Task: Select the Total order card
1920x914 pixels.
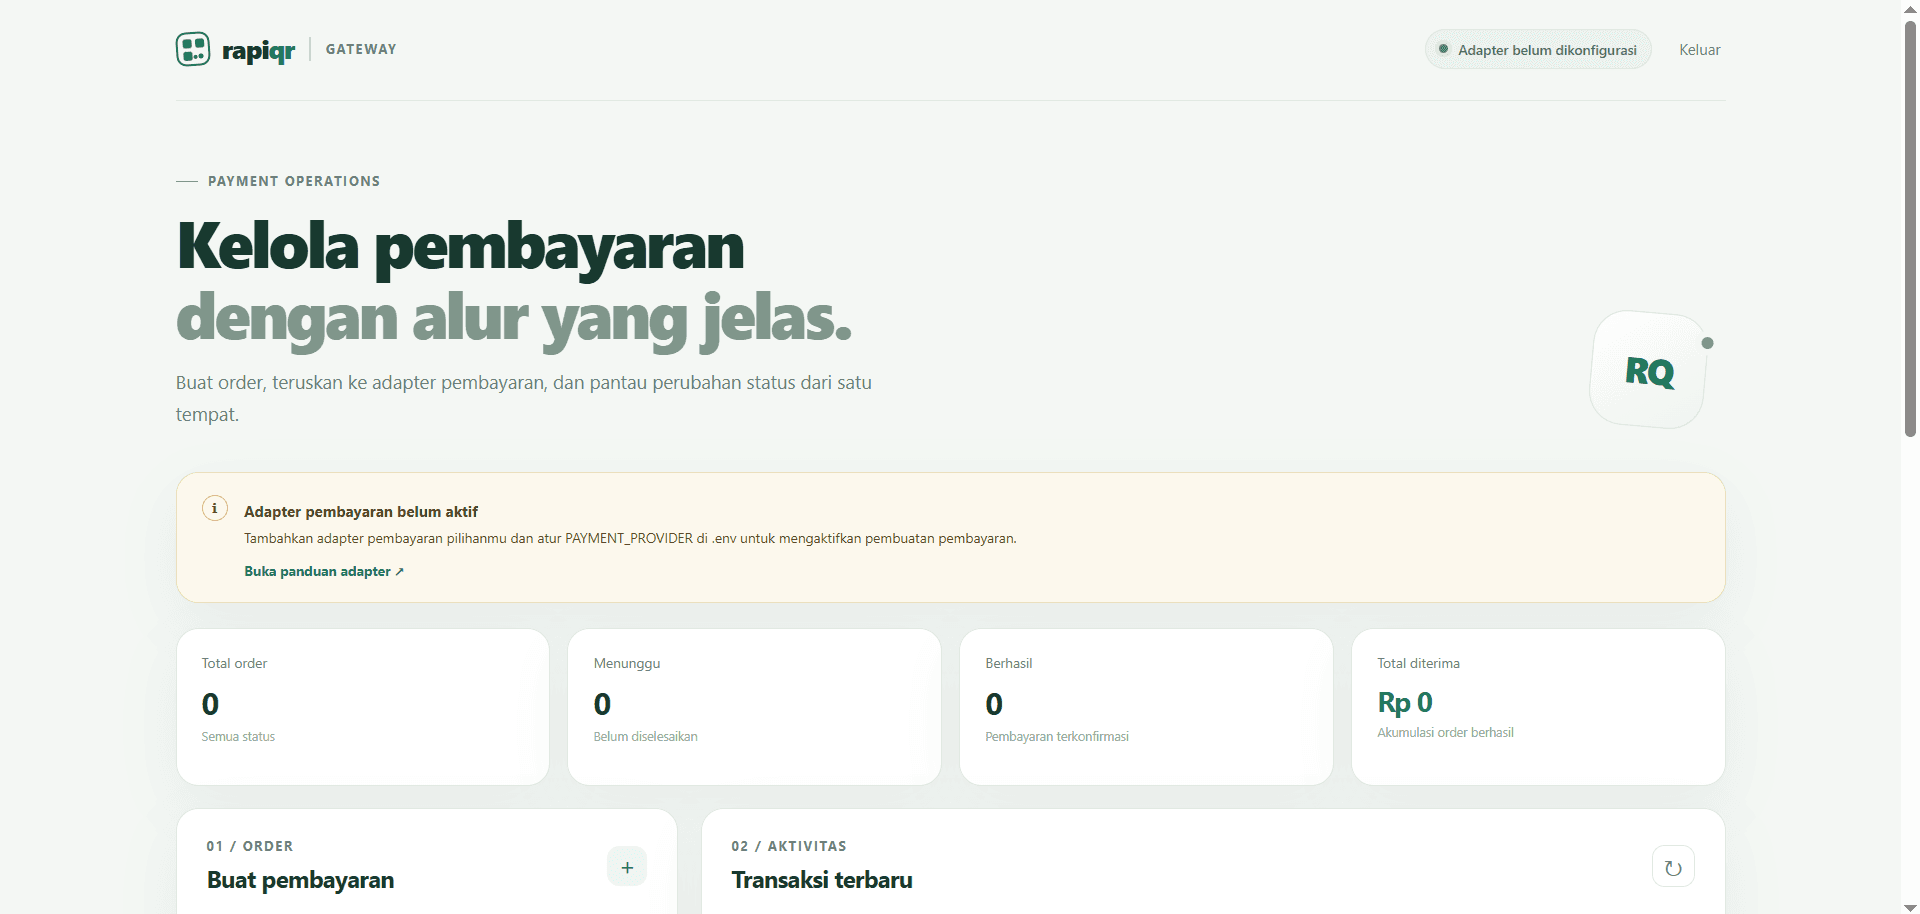Action: coord(363,707)
